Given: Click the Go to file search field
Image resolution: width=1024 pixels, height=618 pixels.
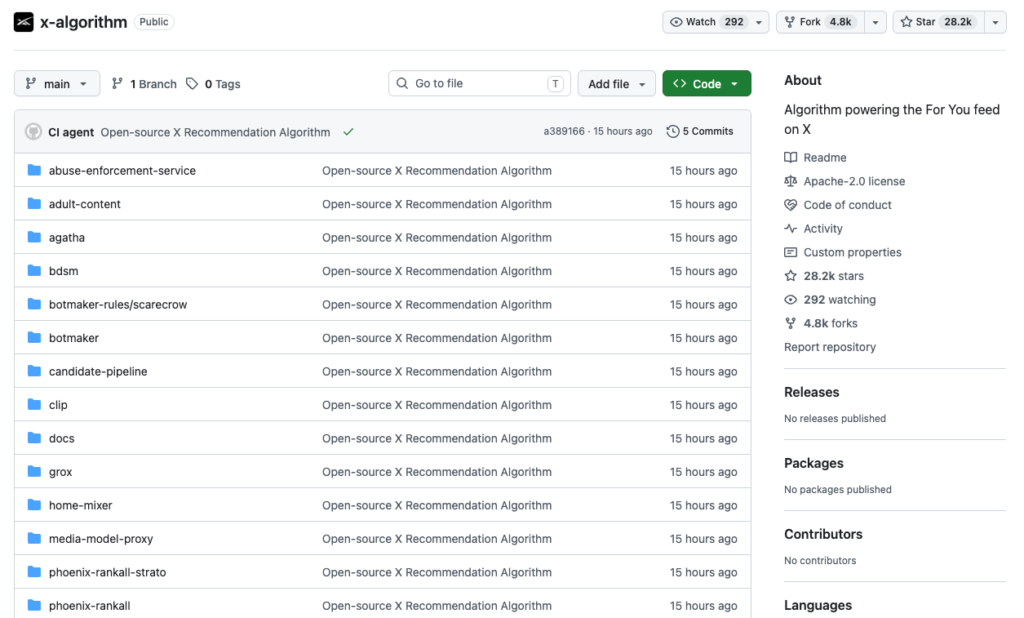Looking at the screenshot, I should 479,84.
